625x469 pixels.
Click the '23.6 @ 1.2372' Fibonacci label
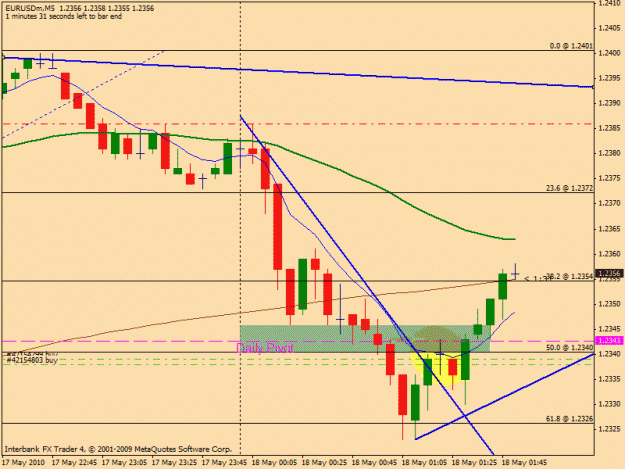tap(569, 188)
